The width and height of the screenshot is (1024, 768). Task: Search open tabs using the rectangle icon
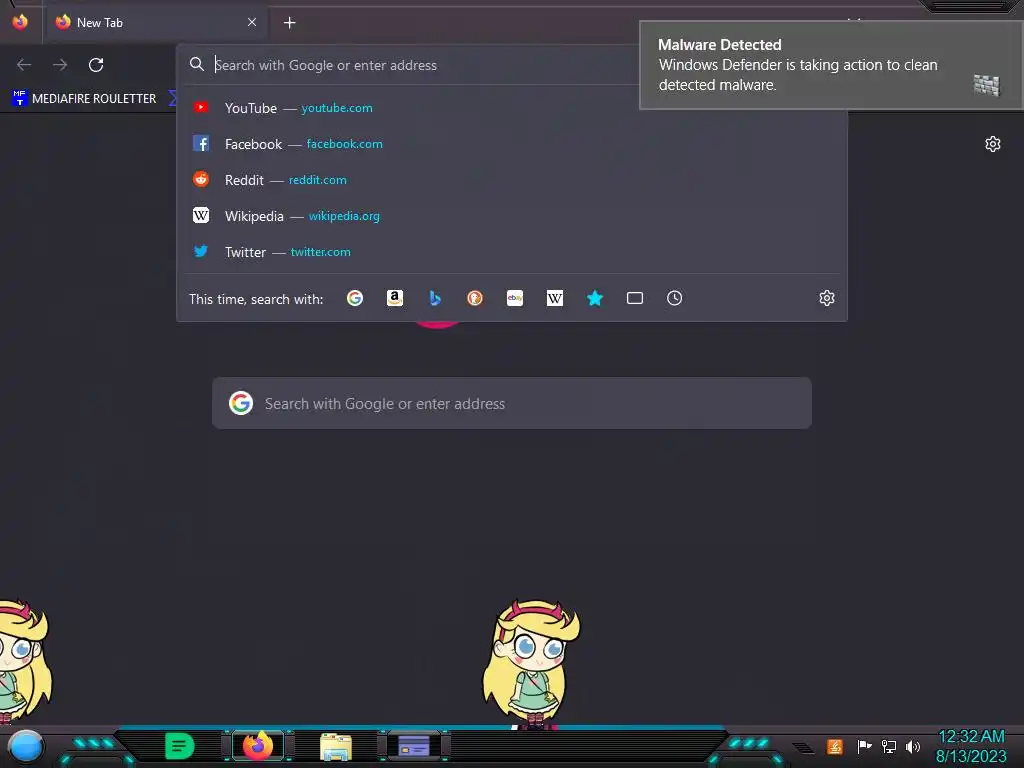(x=635, y=298)
